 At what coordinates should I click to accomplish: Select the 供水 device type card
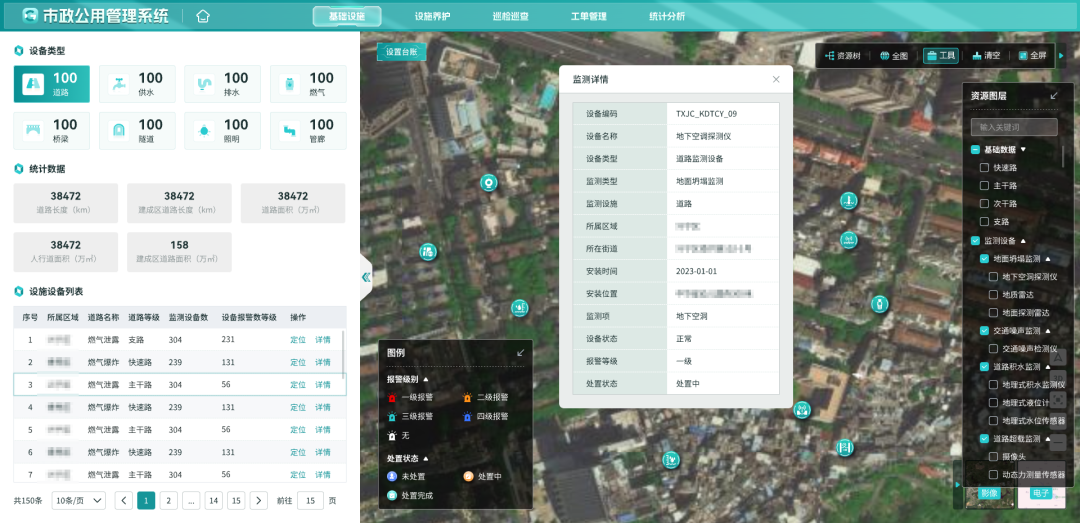137,84
